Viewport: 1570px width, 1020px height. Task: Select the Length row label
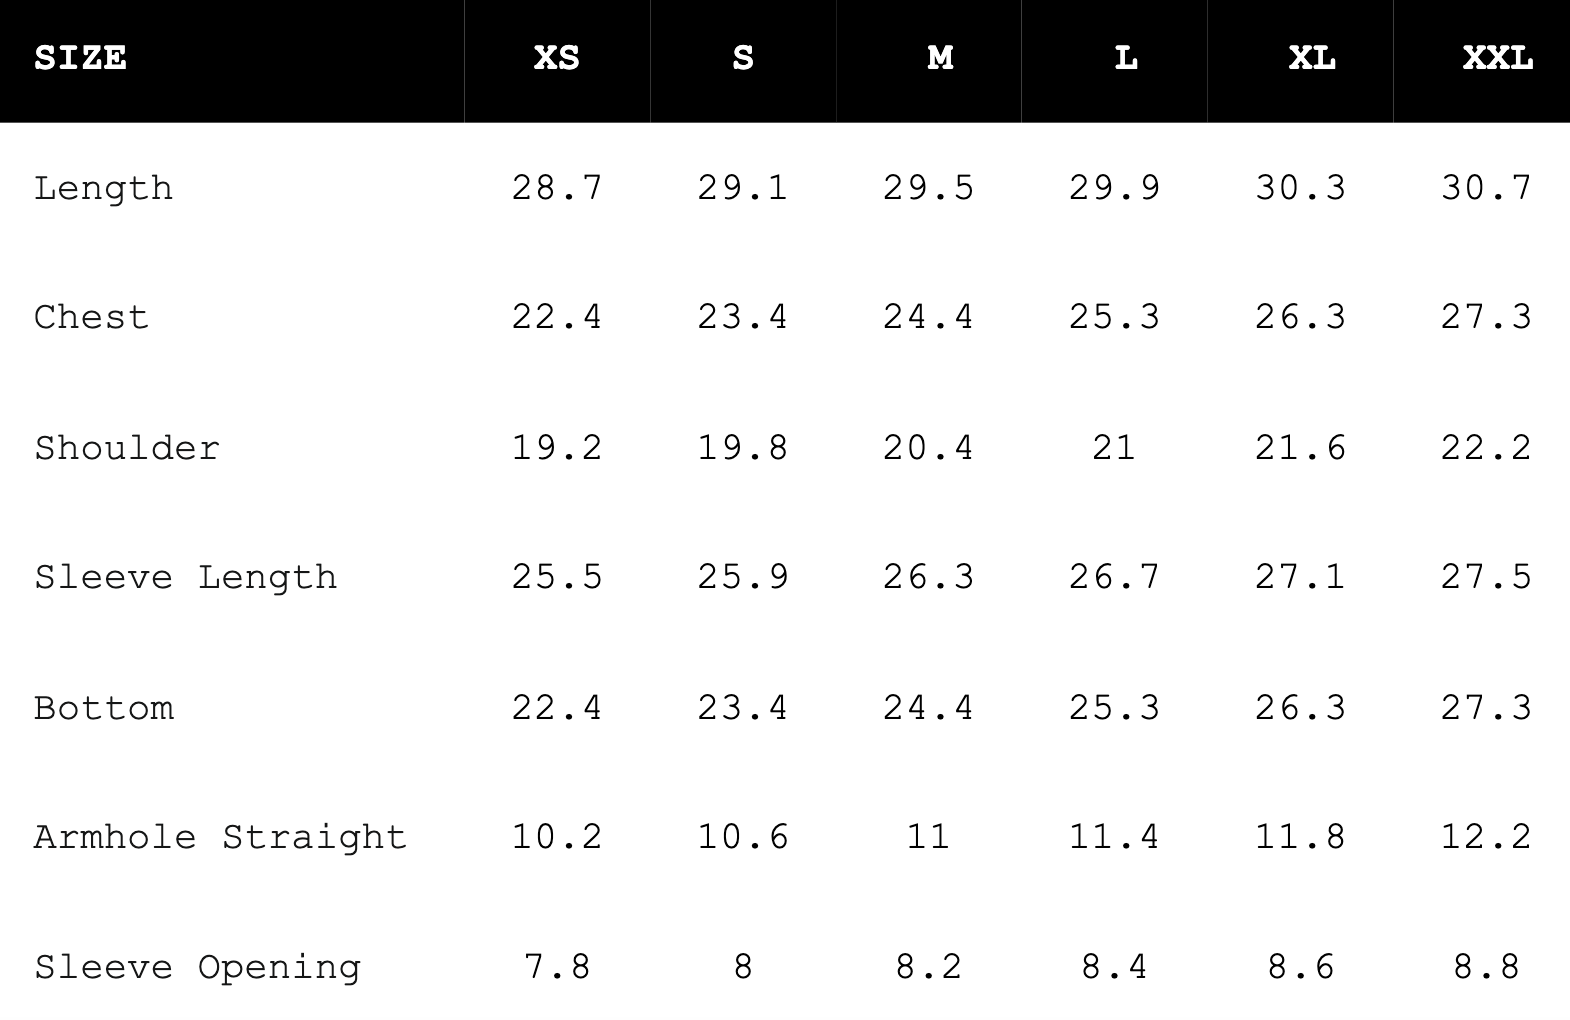104,189
